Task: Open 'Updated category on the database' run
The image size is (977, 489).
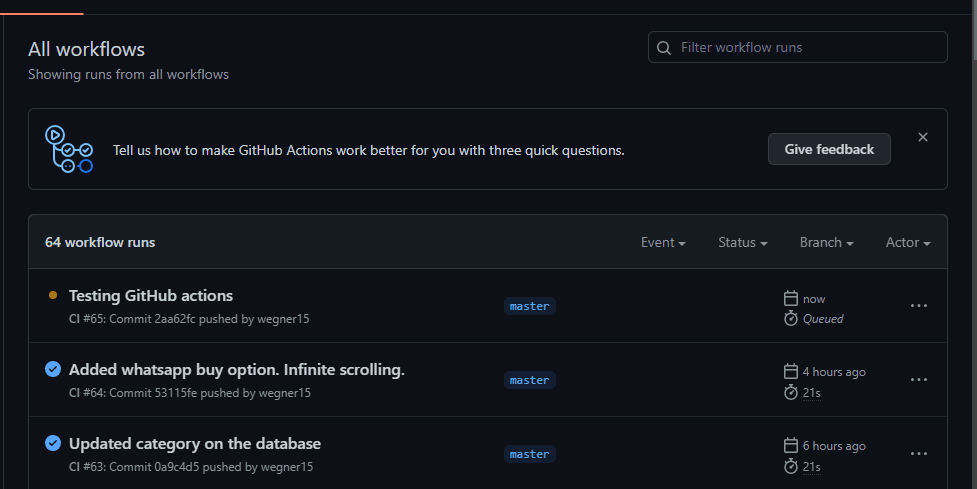Action: coord(195,444)
